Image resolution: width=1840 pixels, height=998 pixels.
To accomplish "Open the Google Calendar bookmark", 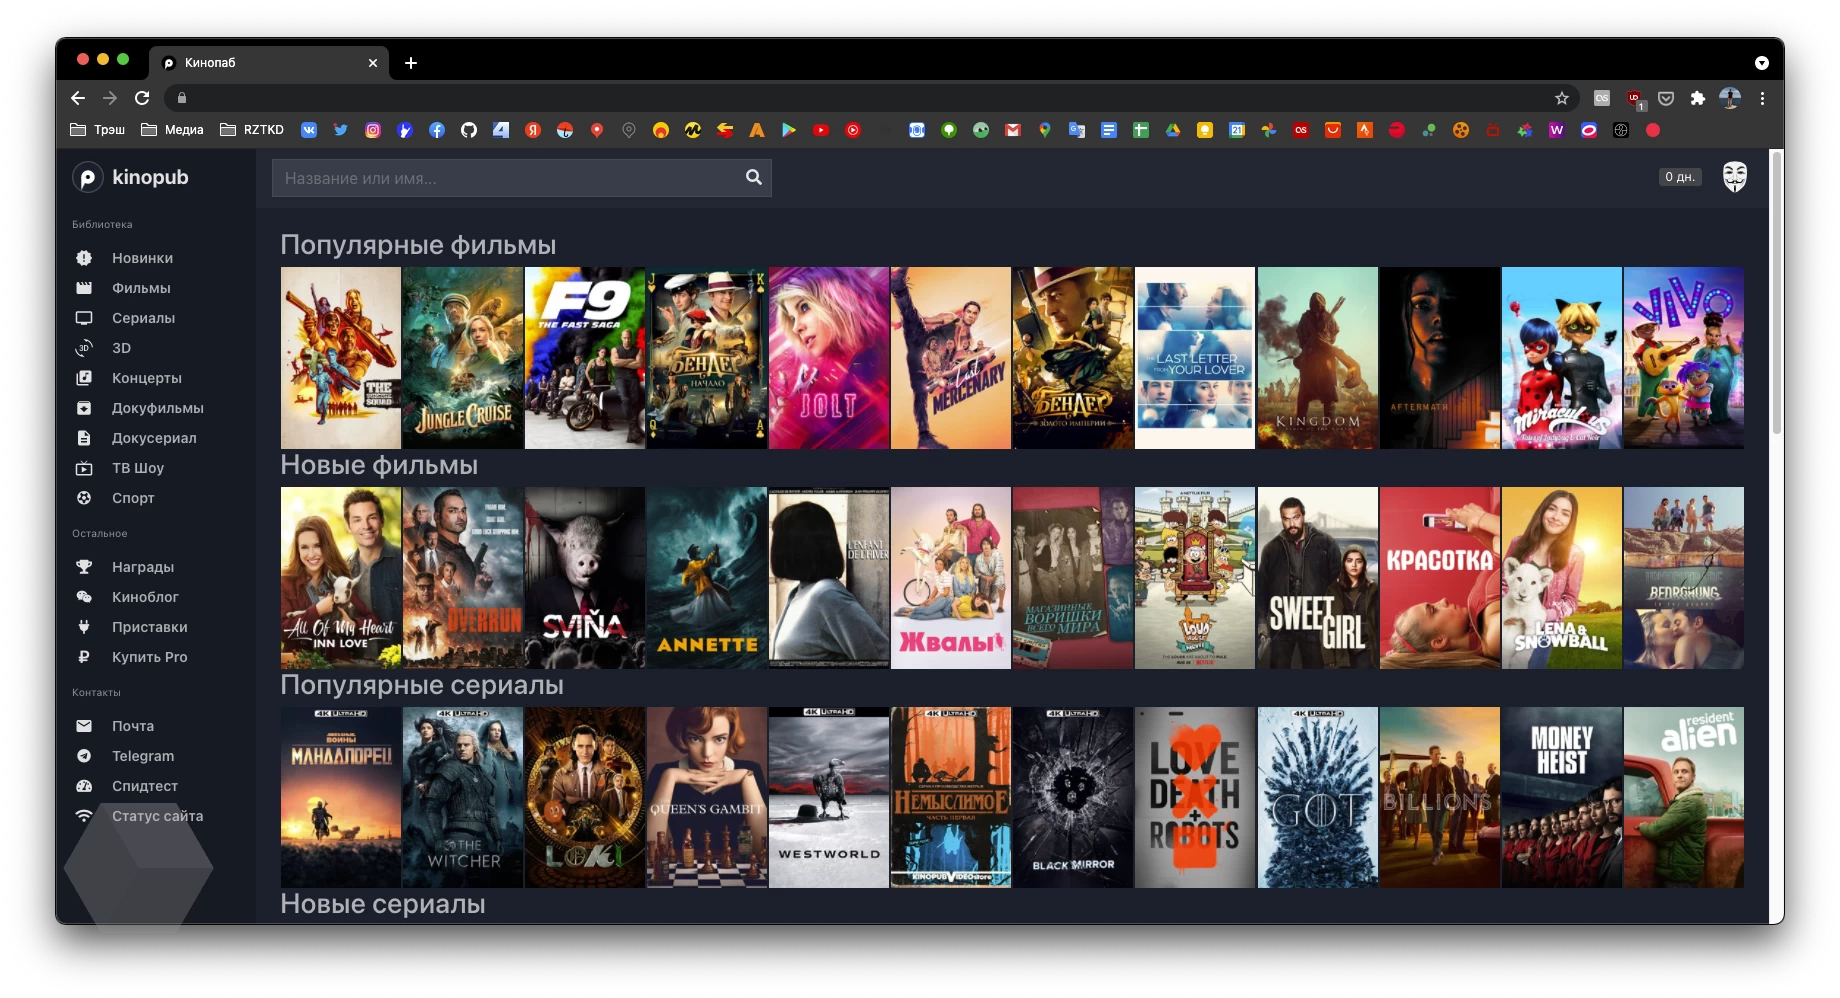I will coord(1237,130).
